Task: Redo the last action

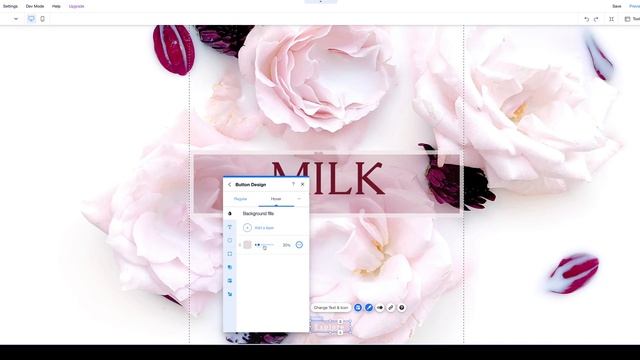Action: click(x=596, y=19)
